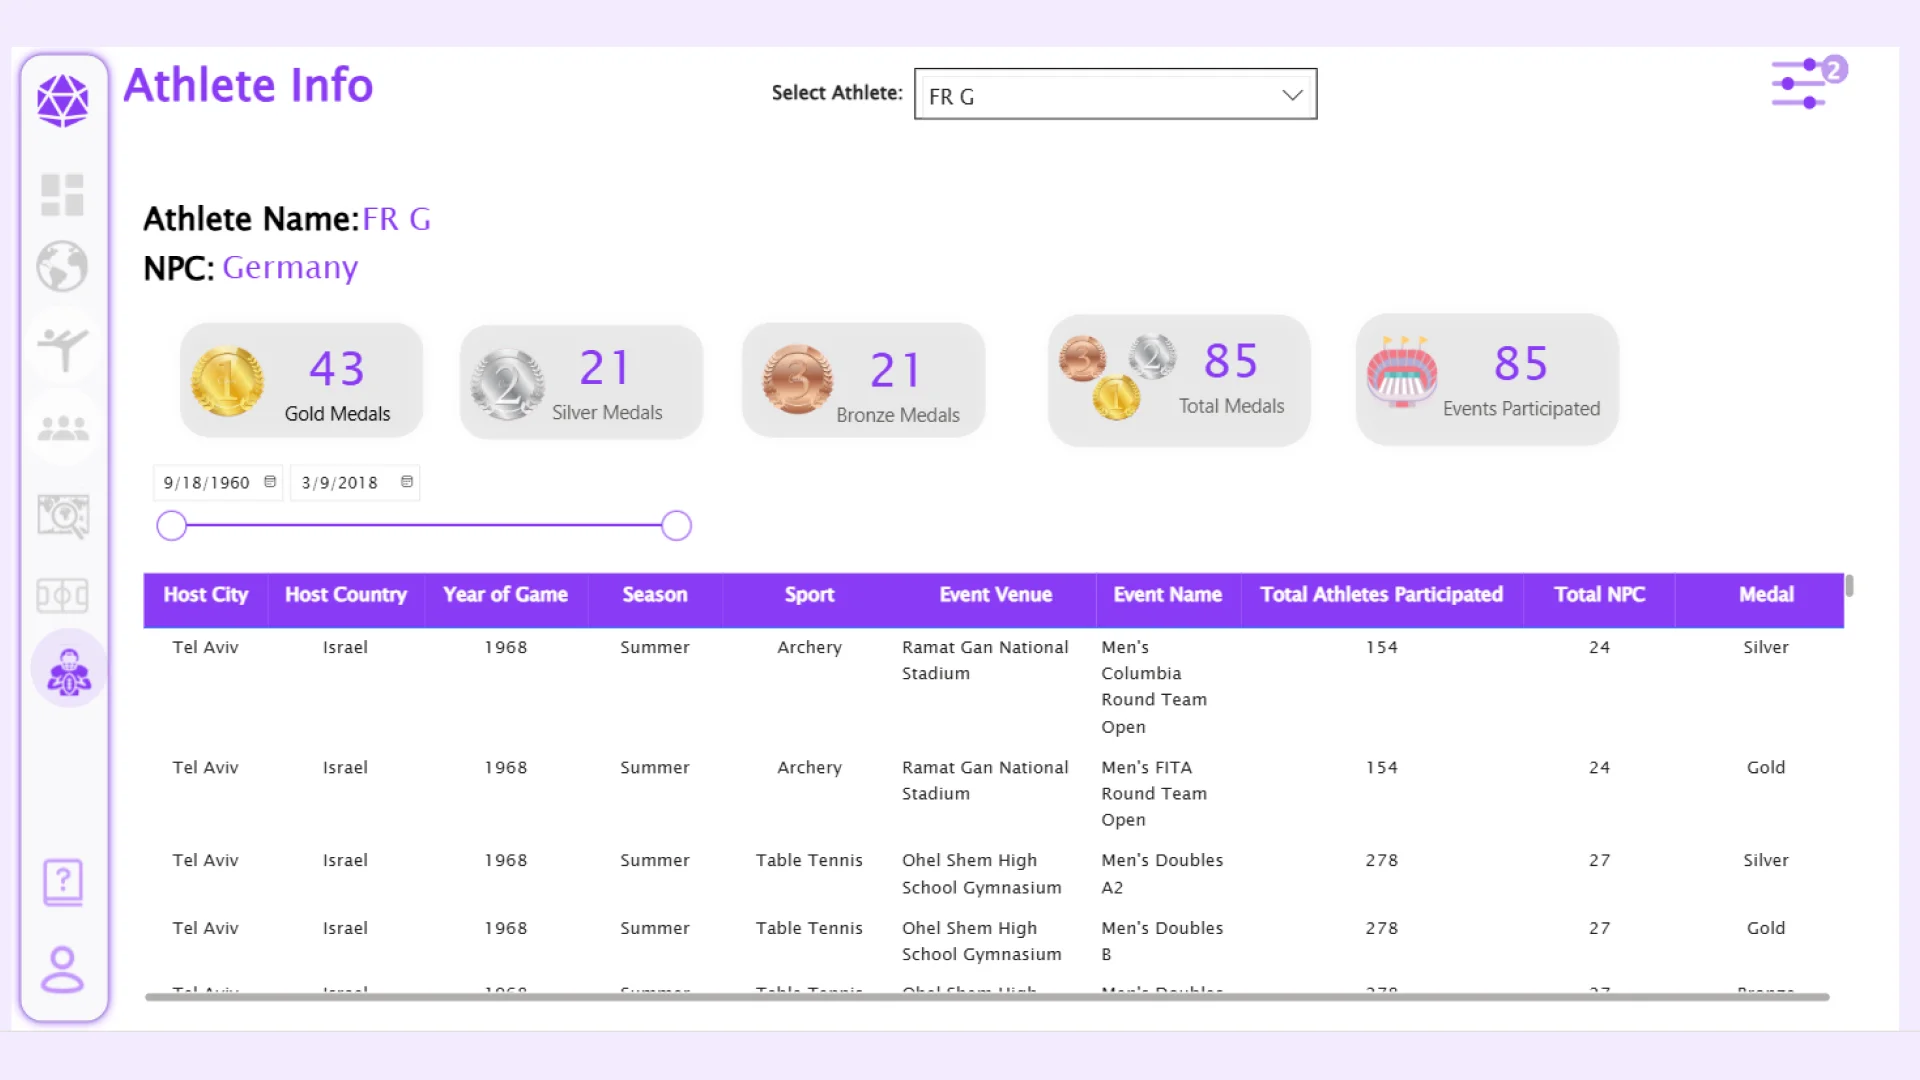Open the help question mark icon
The image size is (1920, 1080).
63,882
